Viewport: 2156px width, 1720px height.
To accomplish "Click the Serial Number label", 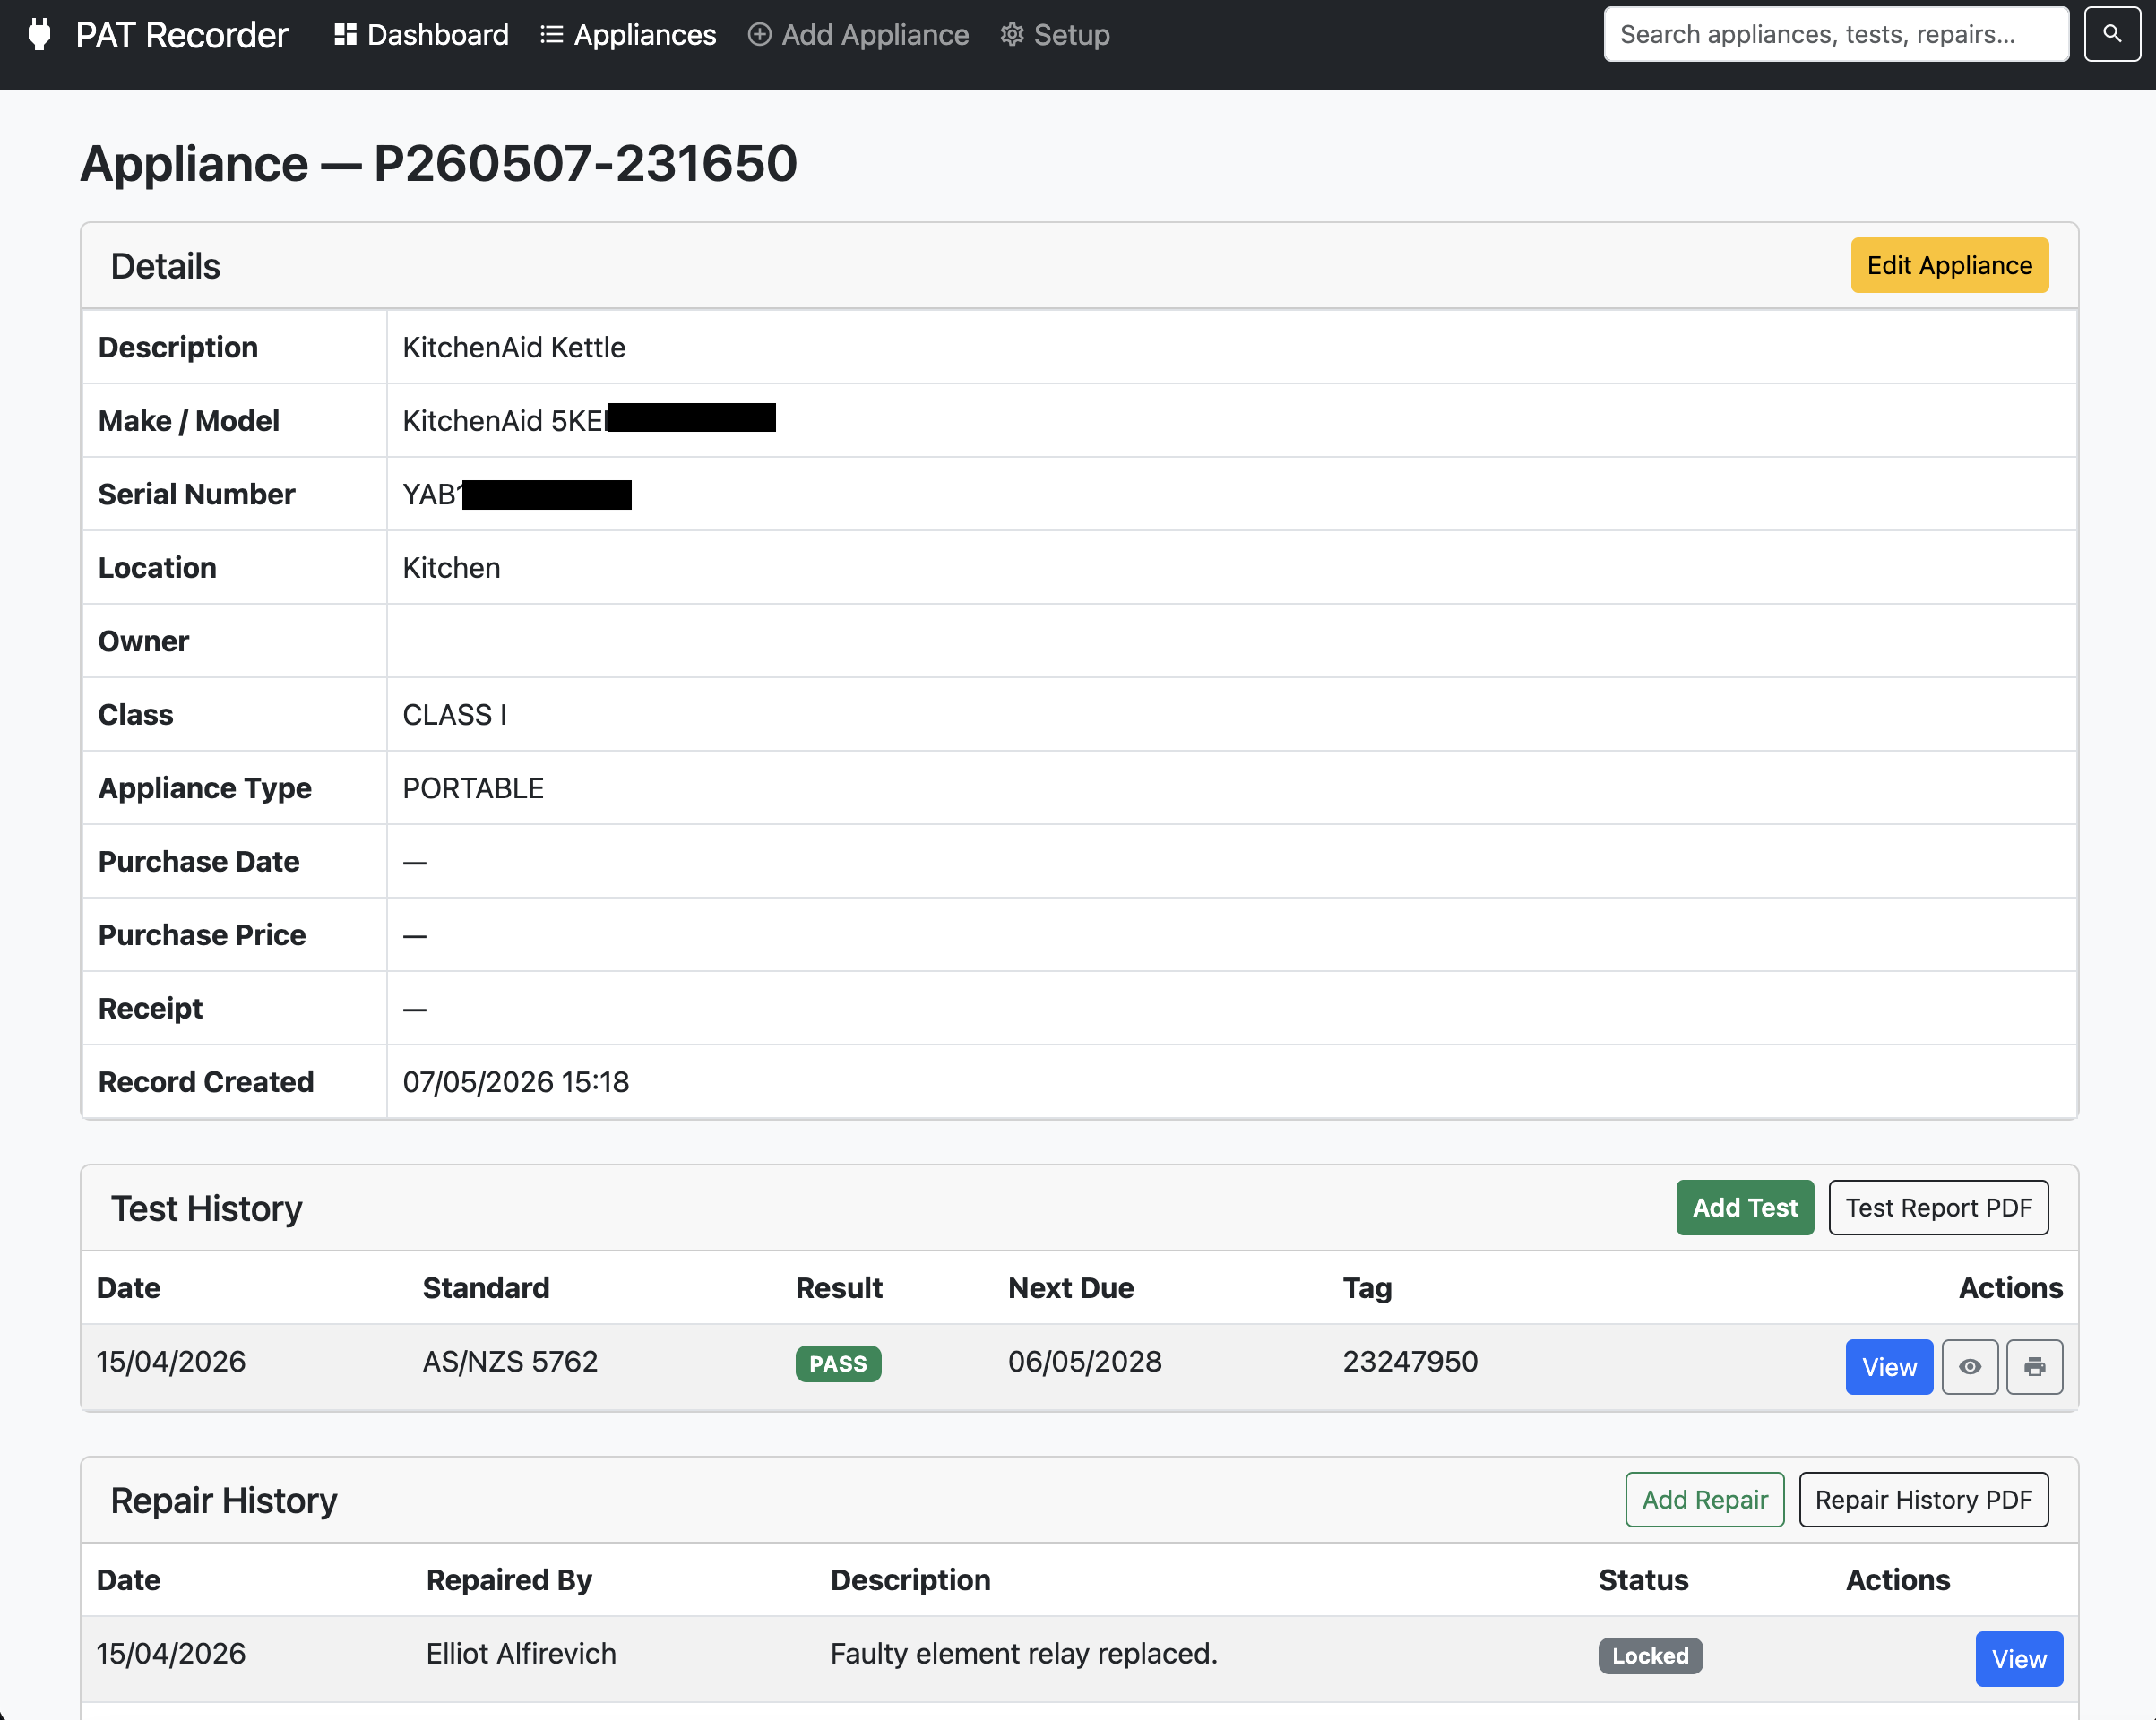I will coord(197,494).
